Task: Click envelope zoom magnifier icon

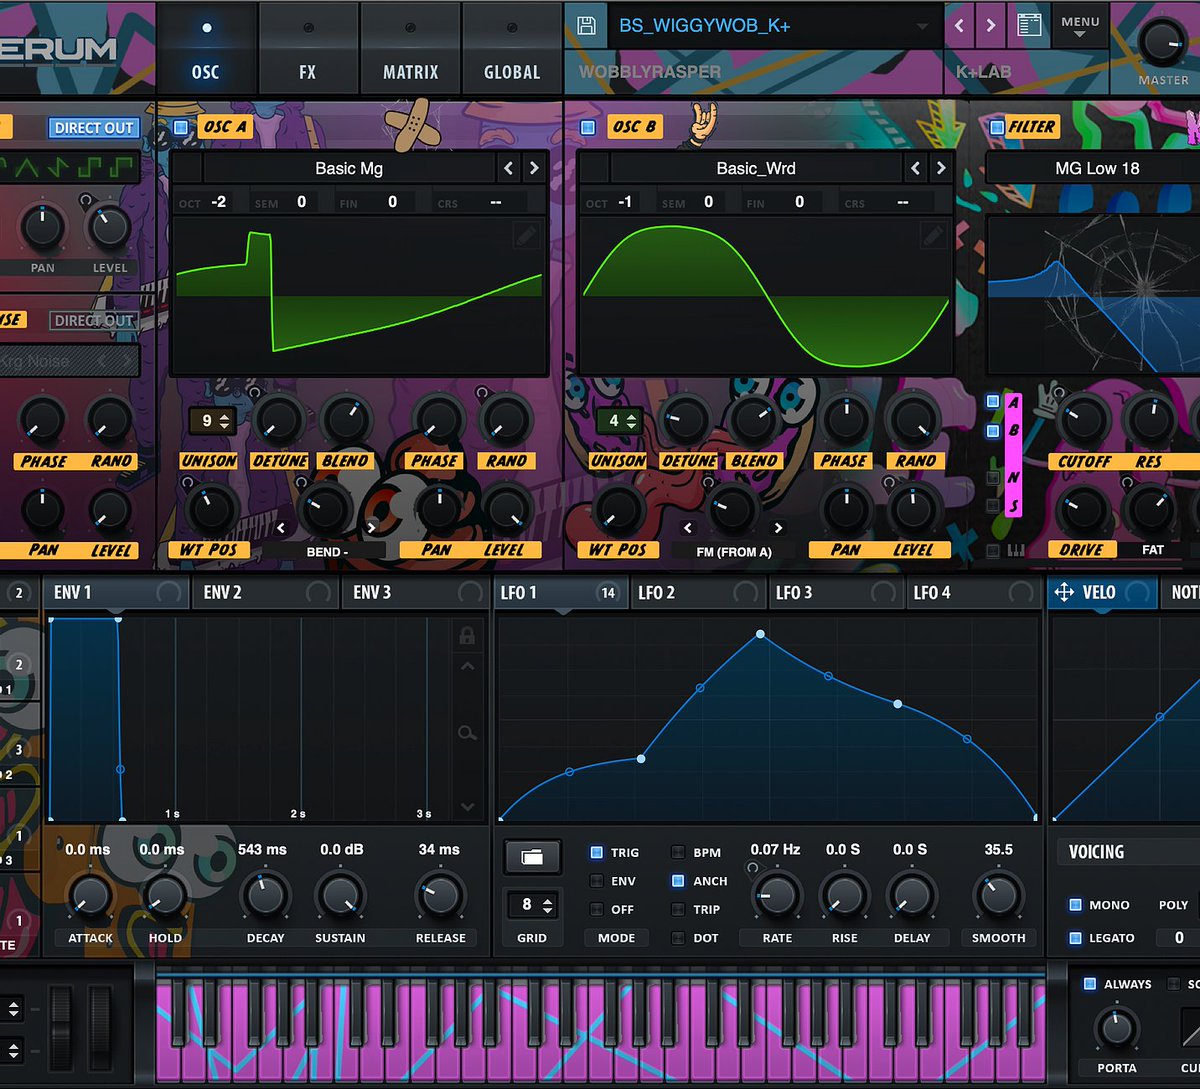Action: 467,735
